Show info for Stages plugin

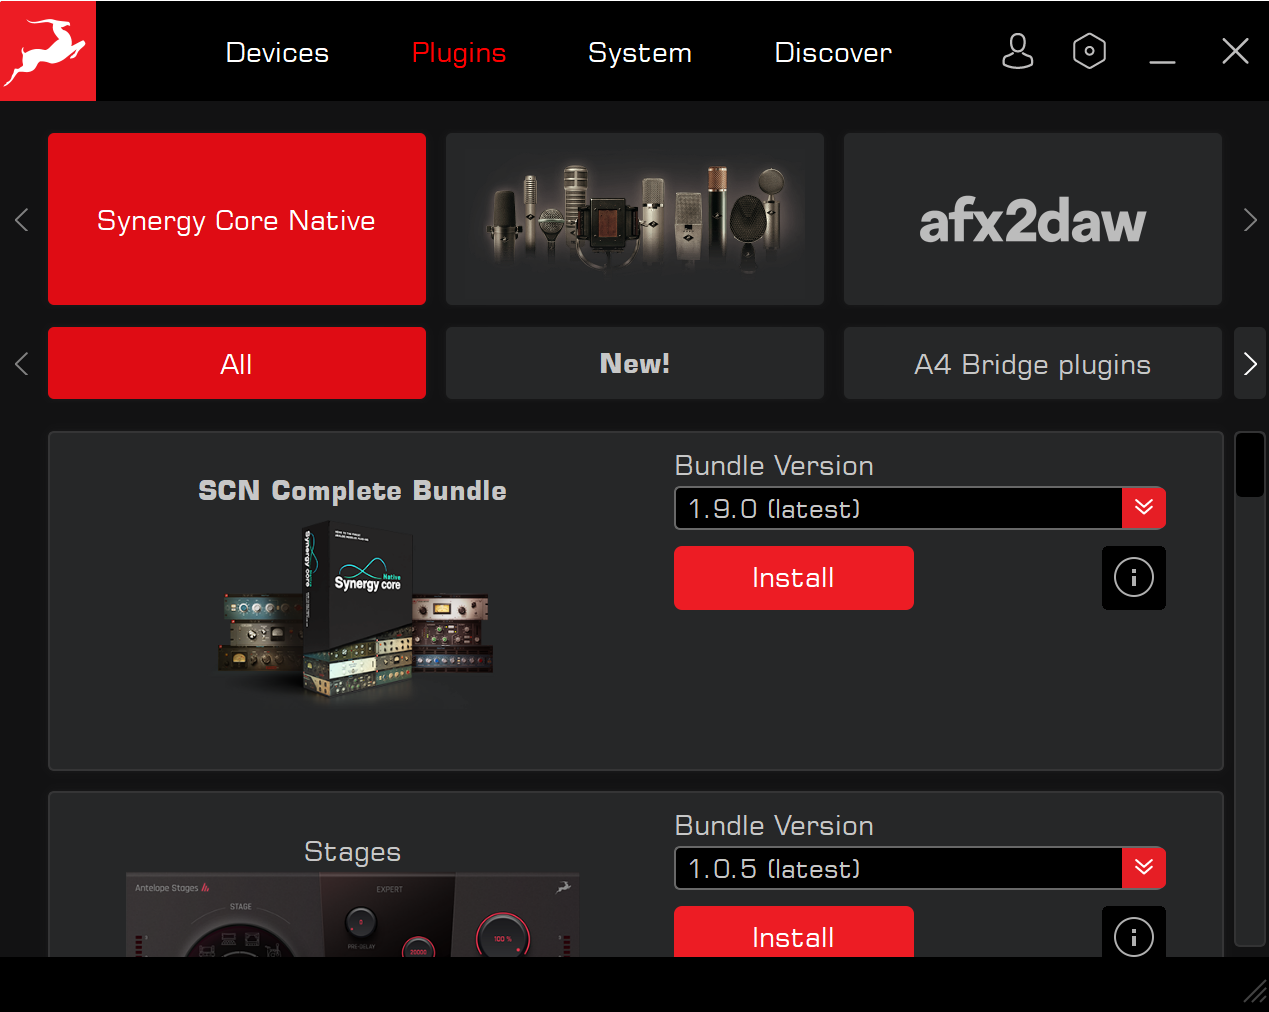click(x=1134, y=932)
